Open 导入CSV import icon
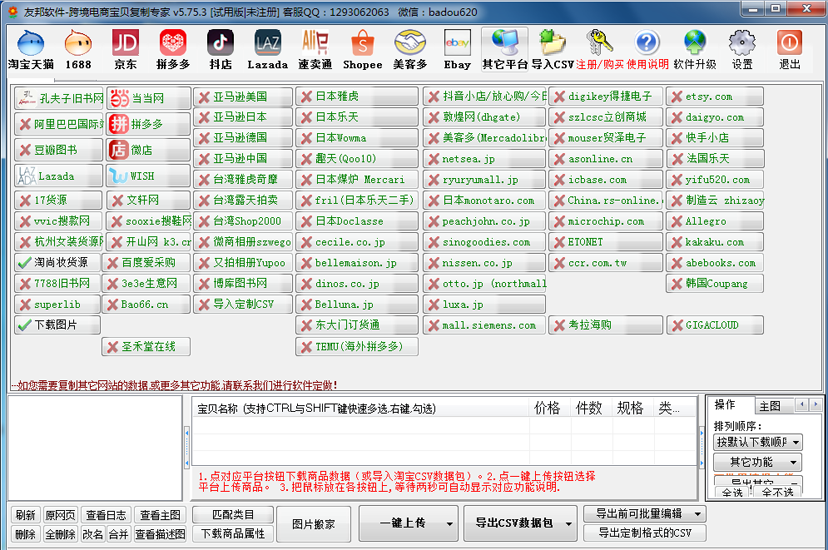This screenshot has height=550, width=828. click(x=553, y=49)
